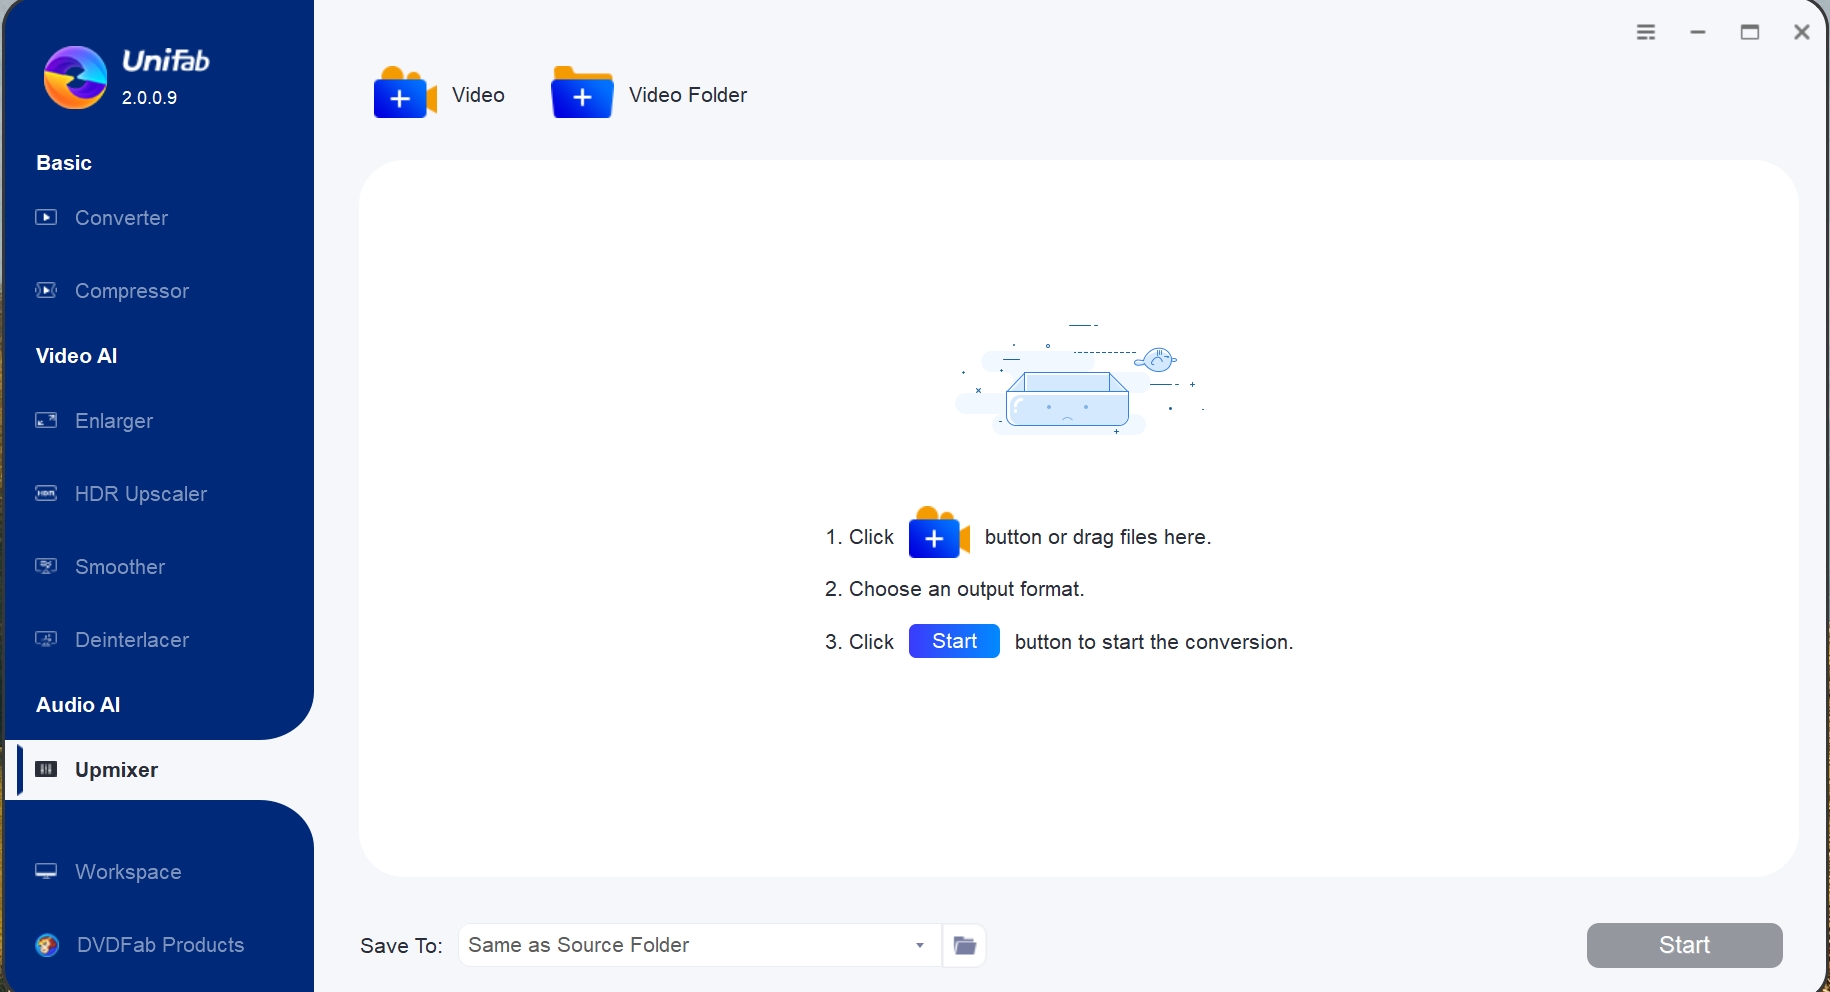Open the Same as Source Folder combo box
Image resolution: width=1830 pixels, height=992 pixels.
pos(688,945)
